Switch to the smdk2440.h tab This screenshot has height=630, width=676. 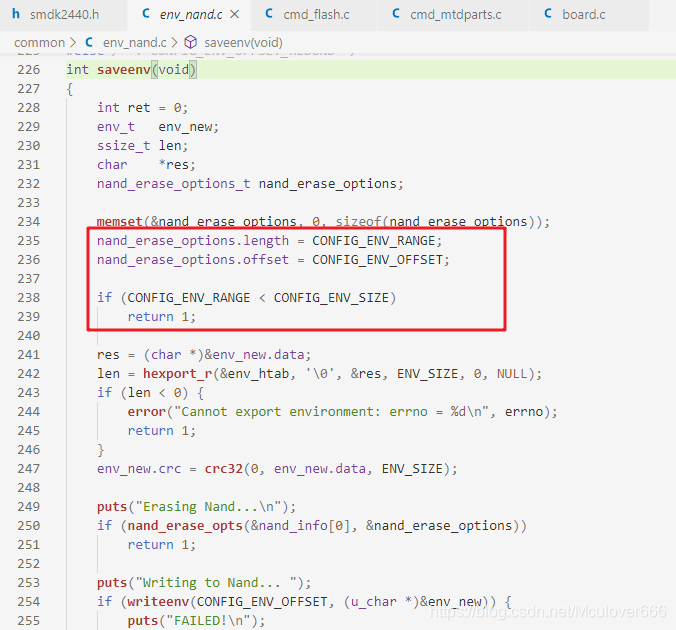[x=63, y=15]
